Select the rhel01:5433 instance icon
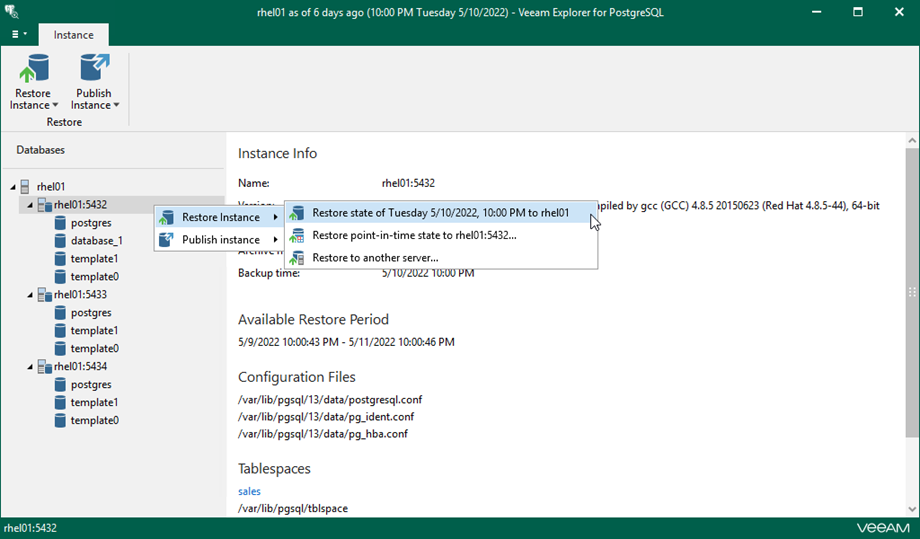The height and width of the screenshot is (539, 920). coord(45,294)
